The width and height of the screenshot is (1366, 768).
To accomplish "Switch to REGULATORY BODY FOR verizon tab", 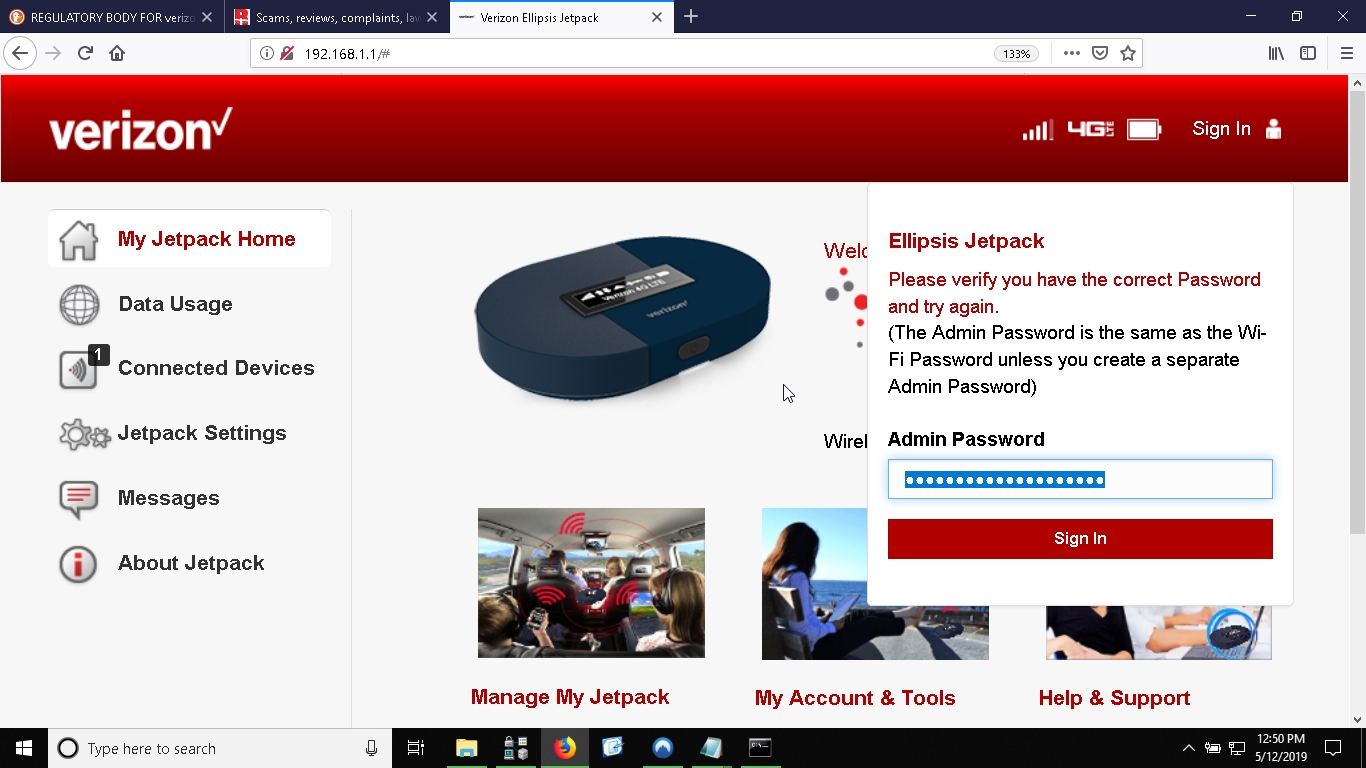I will [112, 17].
